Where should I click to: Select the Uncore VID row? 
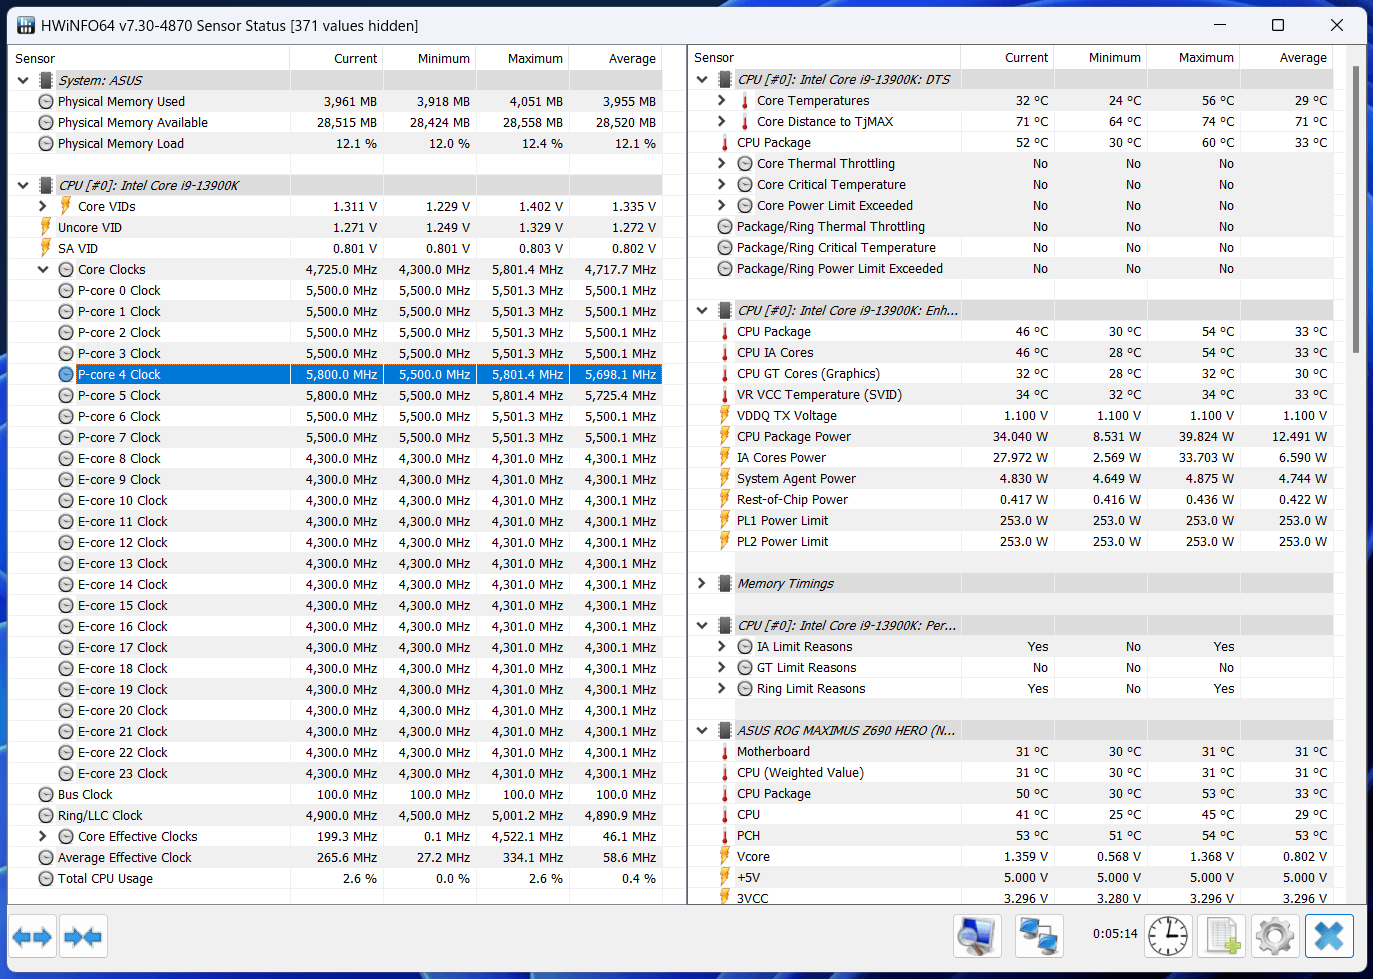(x=335, y=227)
